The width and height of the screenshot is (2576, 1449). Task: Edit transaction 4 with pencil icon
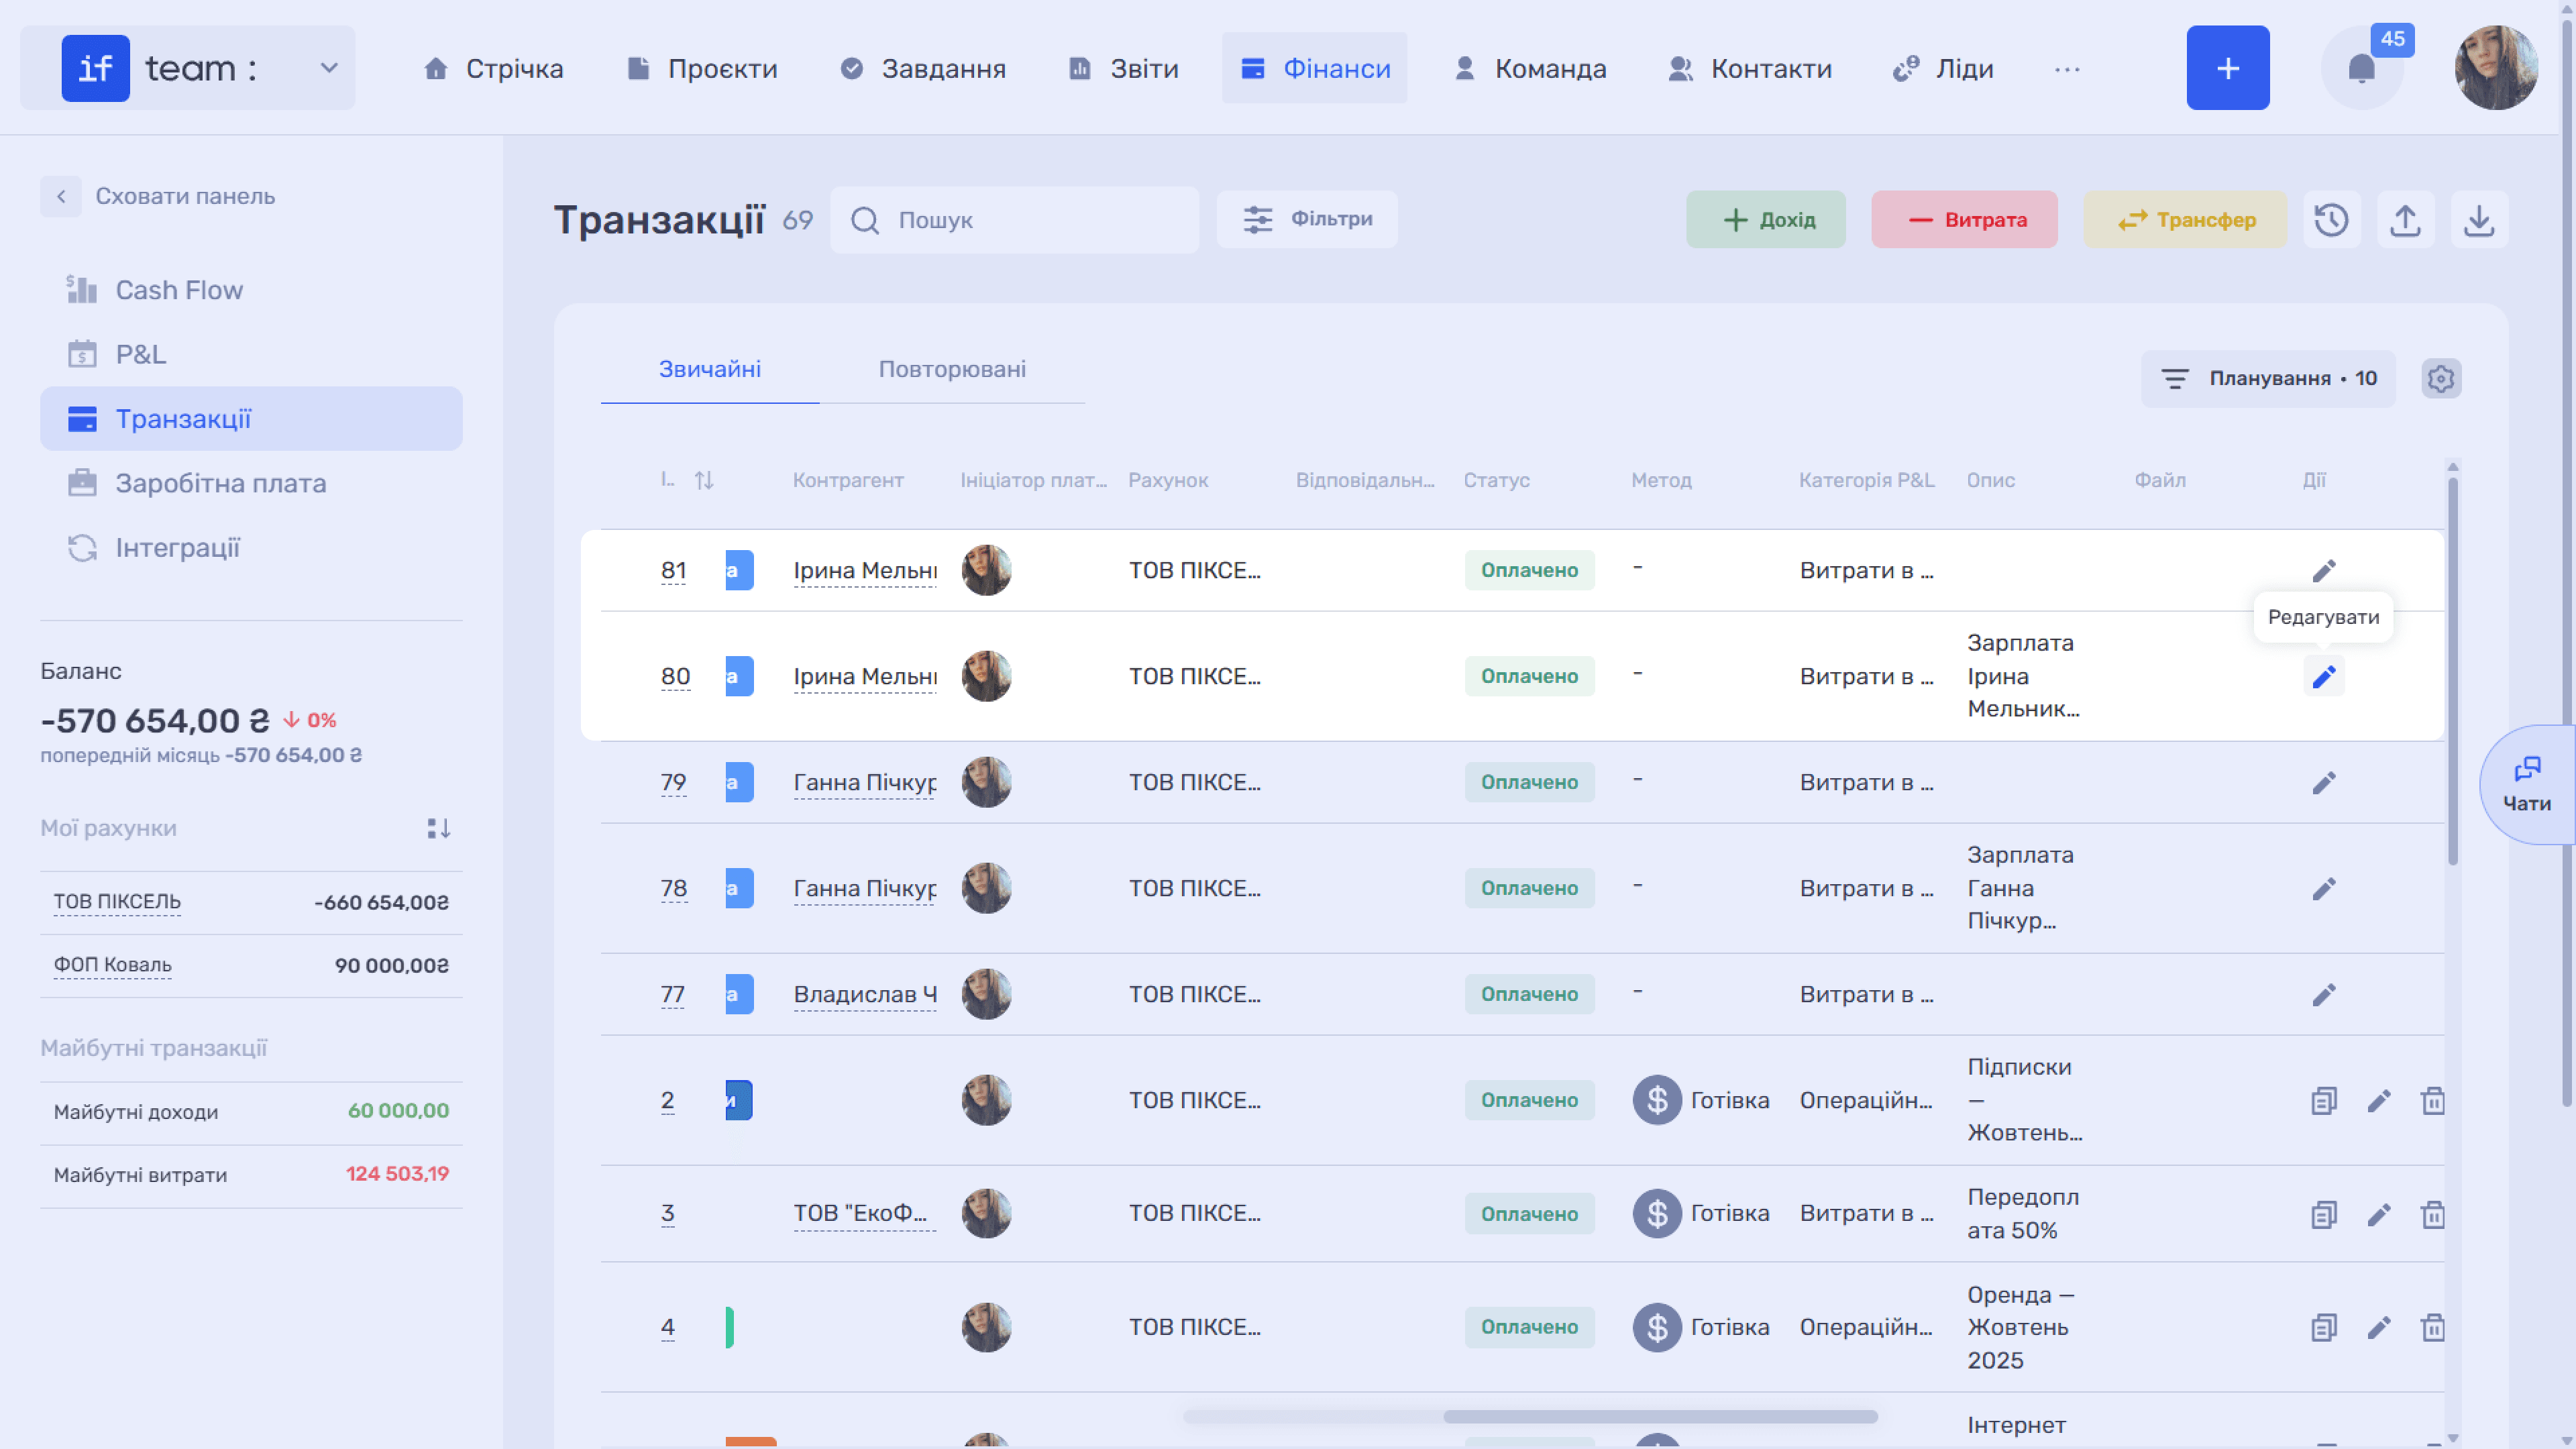[x=2379, y=1328]
